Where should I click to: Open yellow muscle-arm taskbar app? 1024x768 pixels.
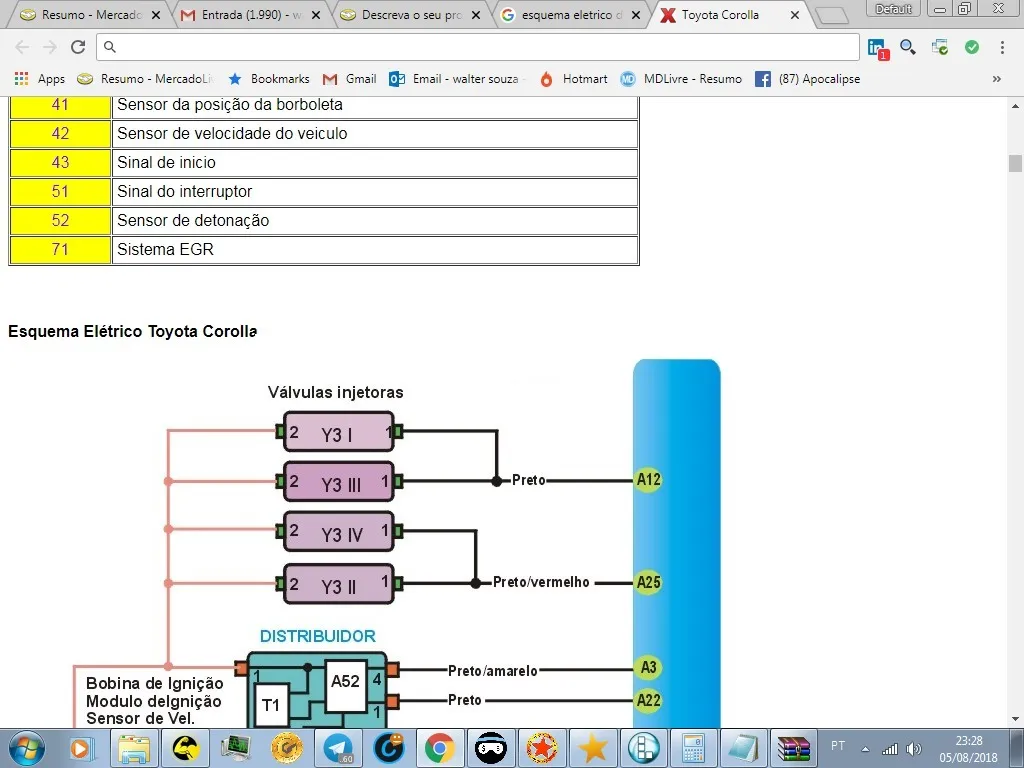(185, 748)
